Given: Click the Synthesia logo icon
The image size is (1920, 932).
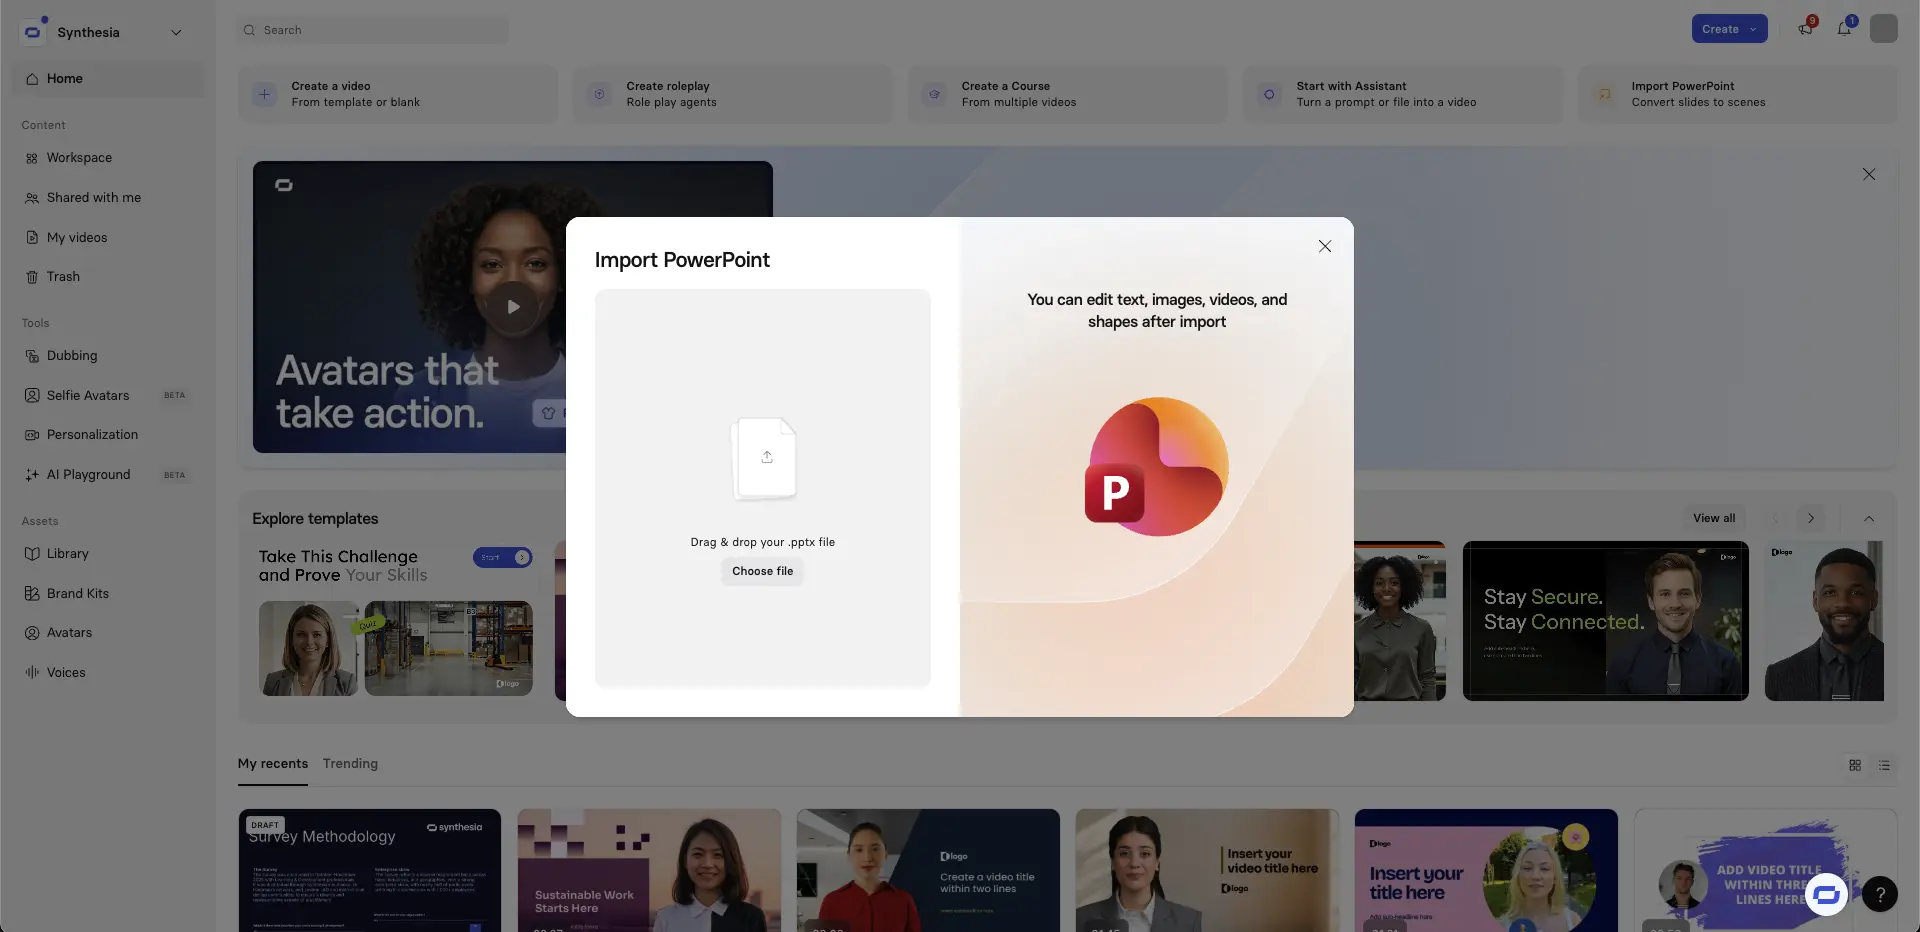Looking at the screenshot, I should tap(33, 32).
